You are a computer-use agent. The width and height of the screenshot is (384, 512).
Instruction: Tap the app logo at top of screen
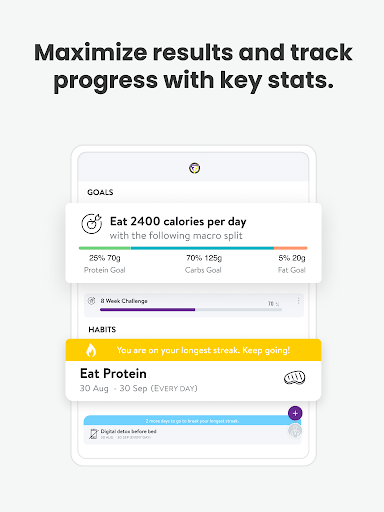pos(195,168)
